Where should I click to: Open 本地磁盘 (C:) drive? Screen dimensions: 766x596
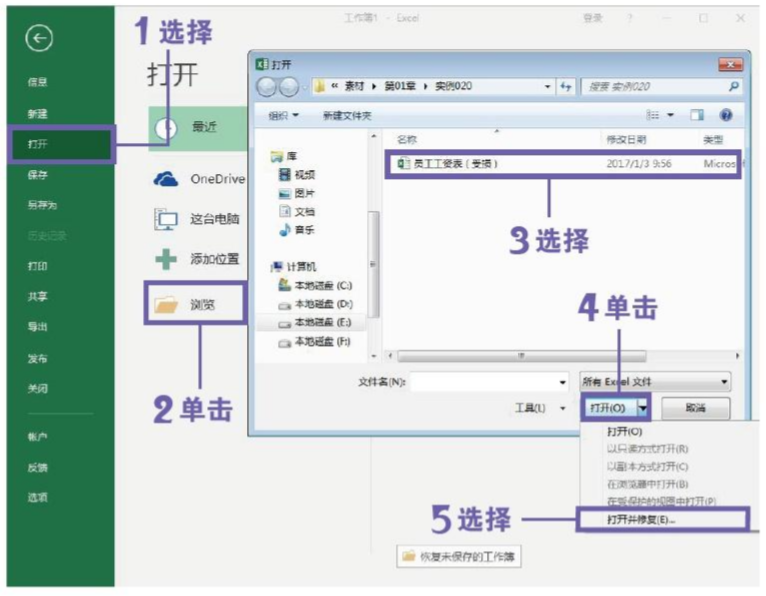(x=315, y=285)
